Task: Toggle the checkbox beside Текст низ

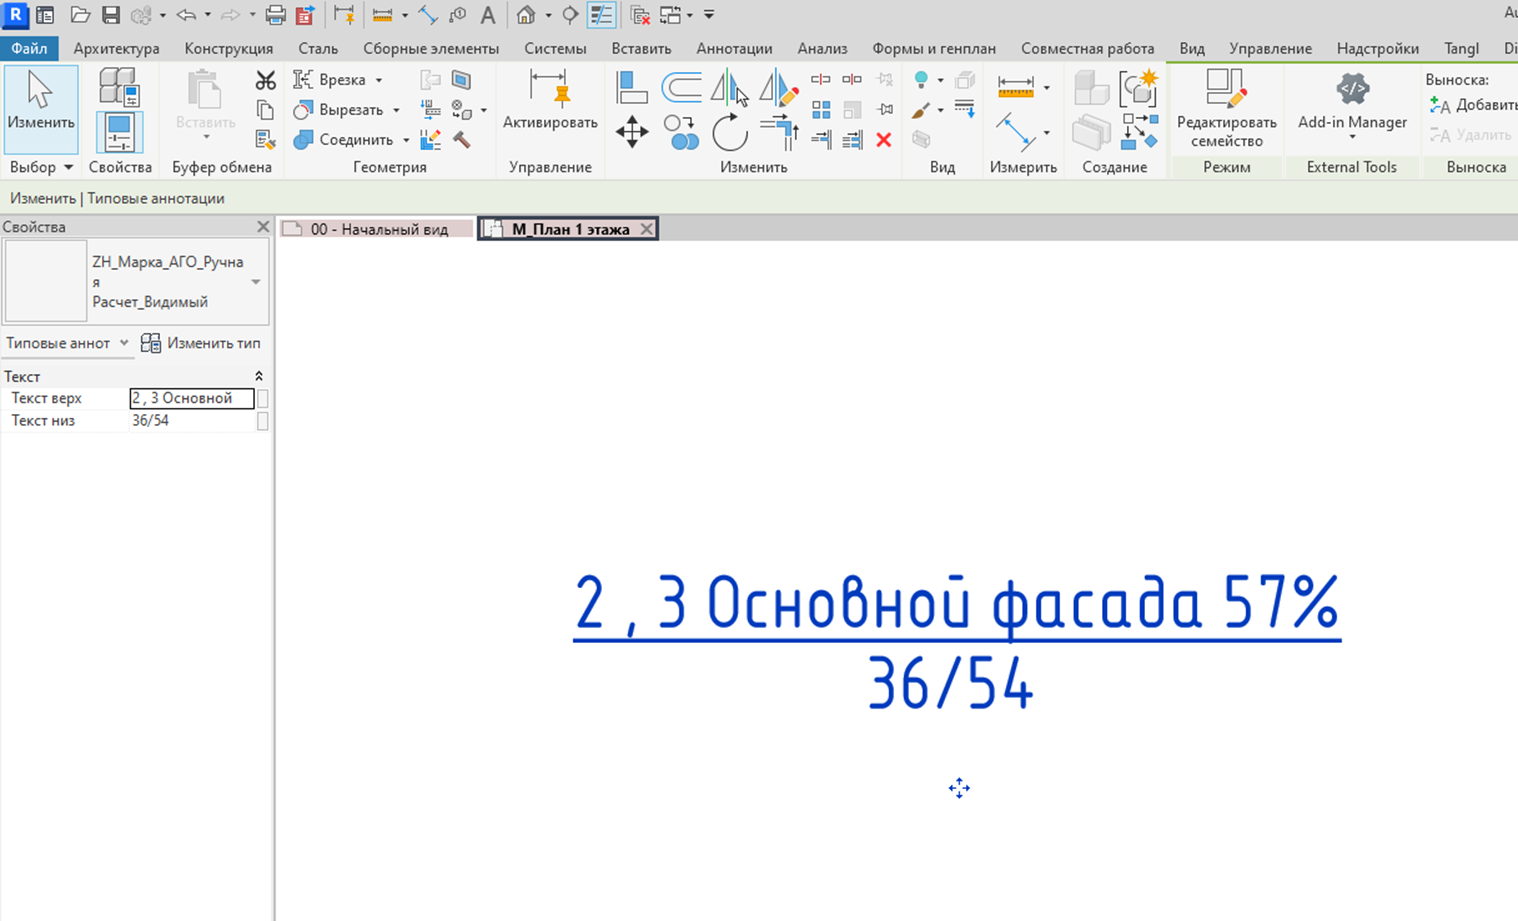Action: coord(263,421)
